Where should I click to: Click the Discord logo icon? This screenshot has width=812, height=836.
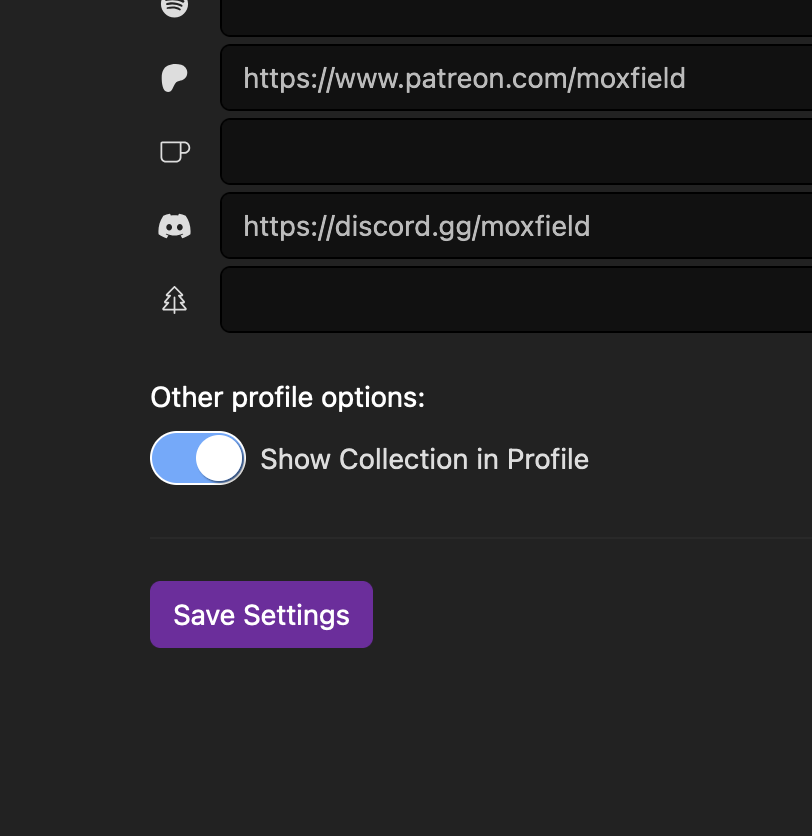174,226
